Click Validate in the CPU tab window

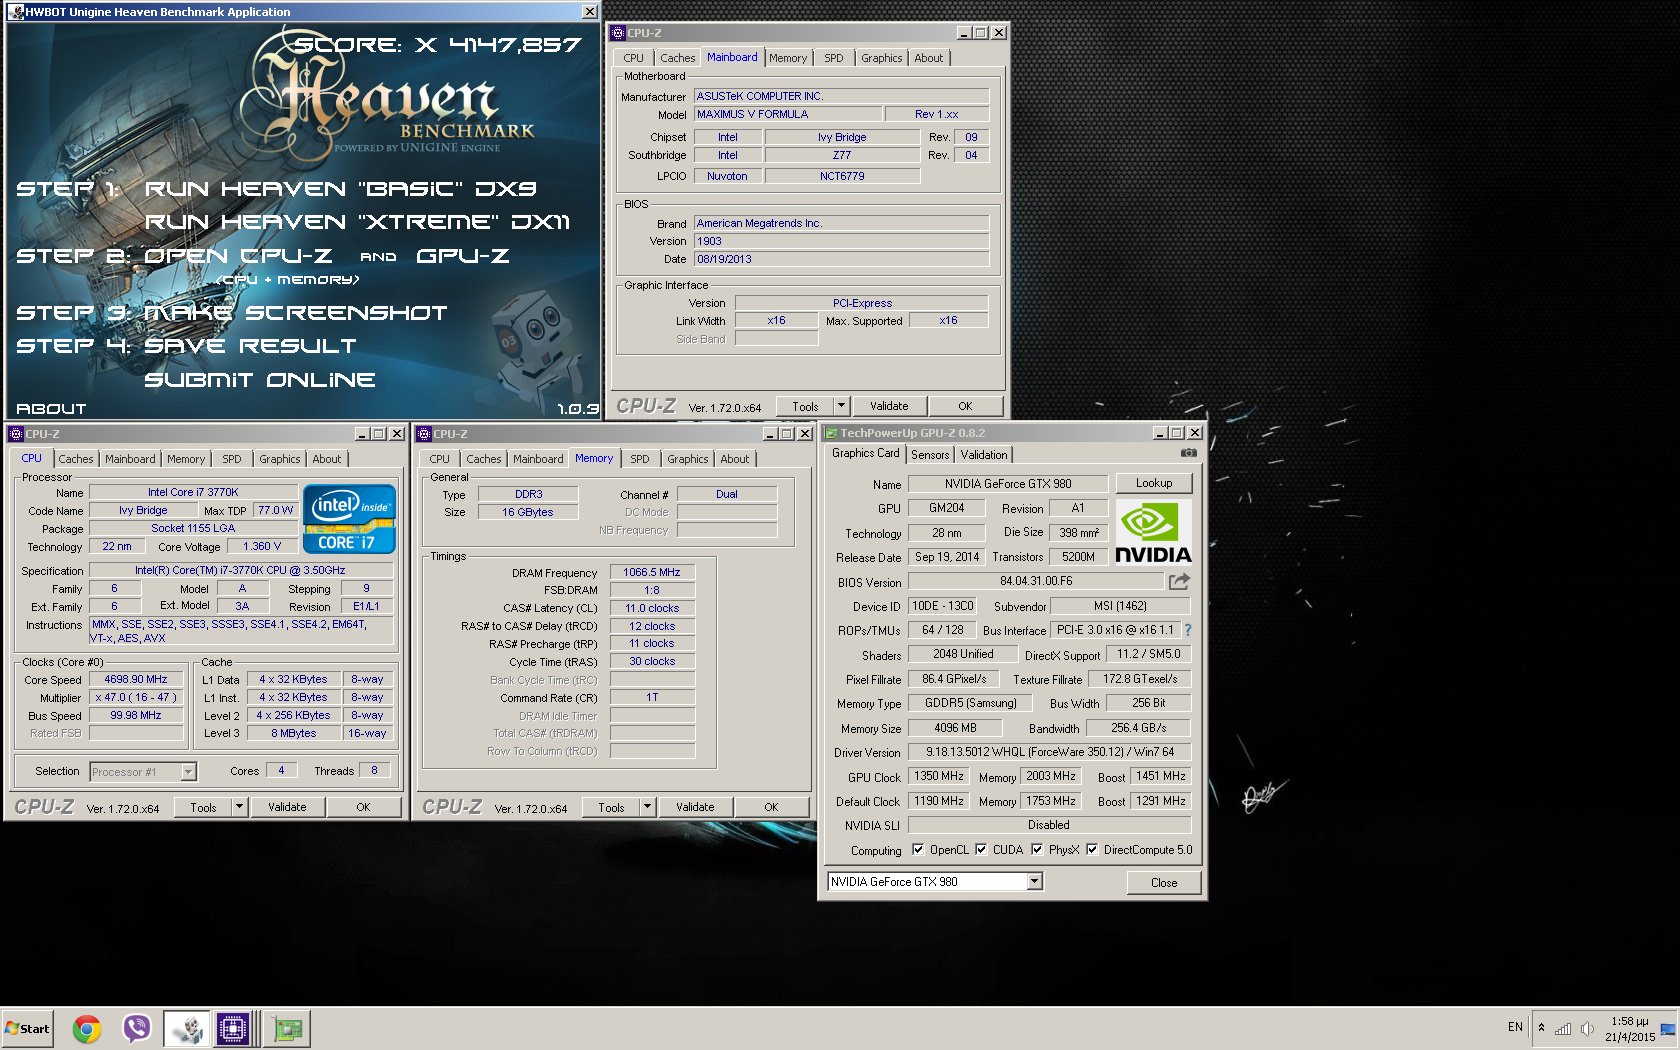tap(287, 807)
